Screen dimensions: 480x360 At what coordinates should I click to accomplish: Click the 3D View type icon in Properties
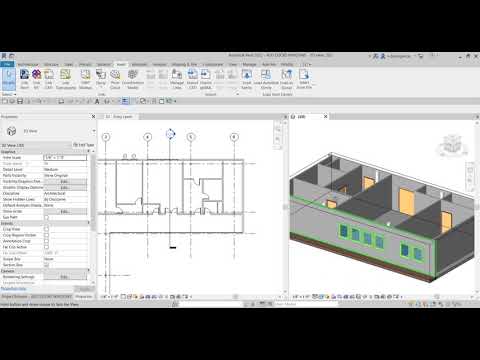coord(12,131)
